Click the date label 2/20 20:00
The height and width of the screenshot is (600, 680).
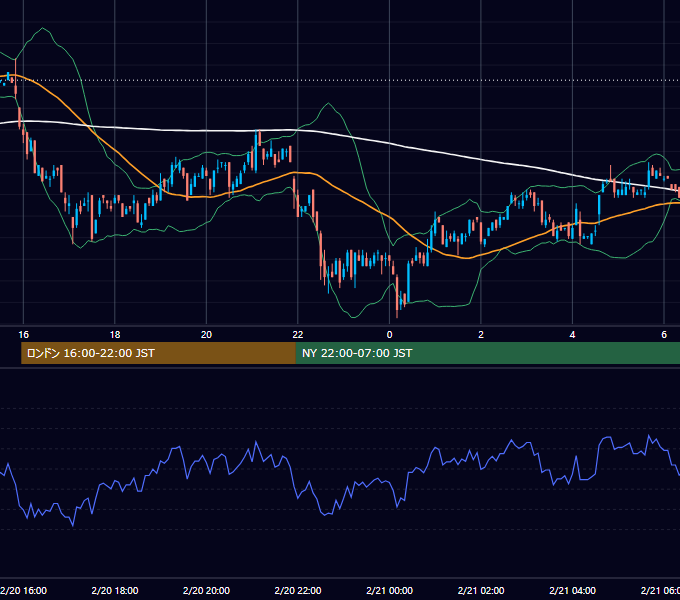(x=206, y=590)
